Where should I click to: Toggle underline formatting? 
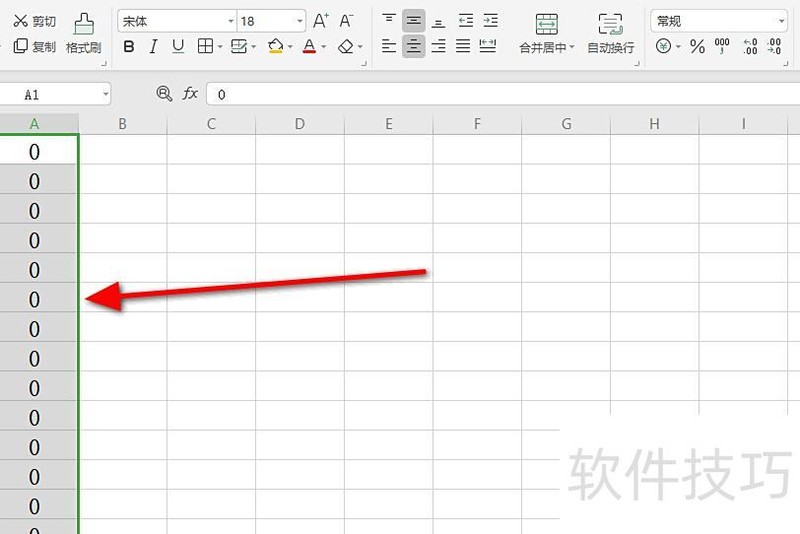coord(178,47)
